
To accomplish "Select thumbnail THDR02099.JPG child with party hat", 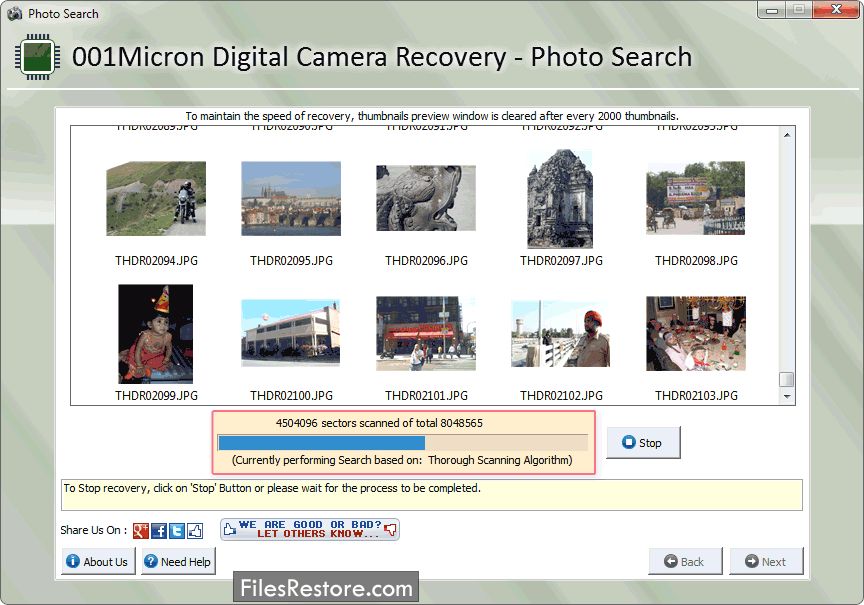I will click(x=155, y=334).
